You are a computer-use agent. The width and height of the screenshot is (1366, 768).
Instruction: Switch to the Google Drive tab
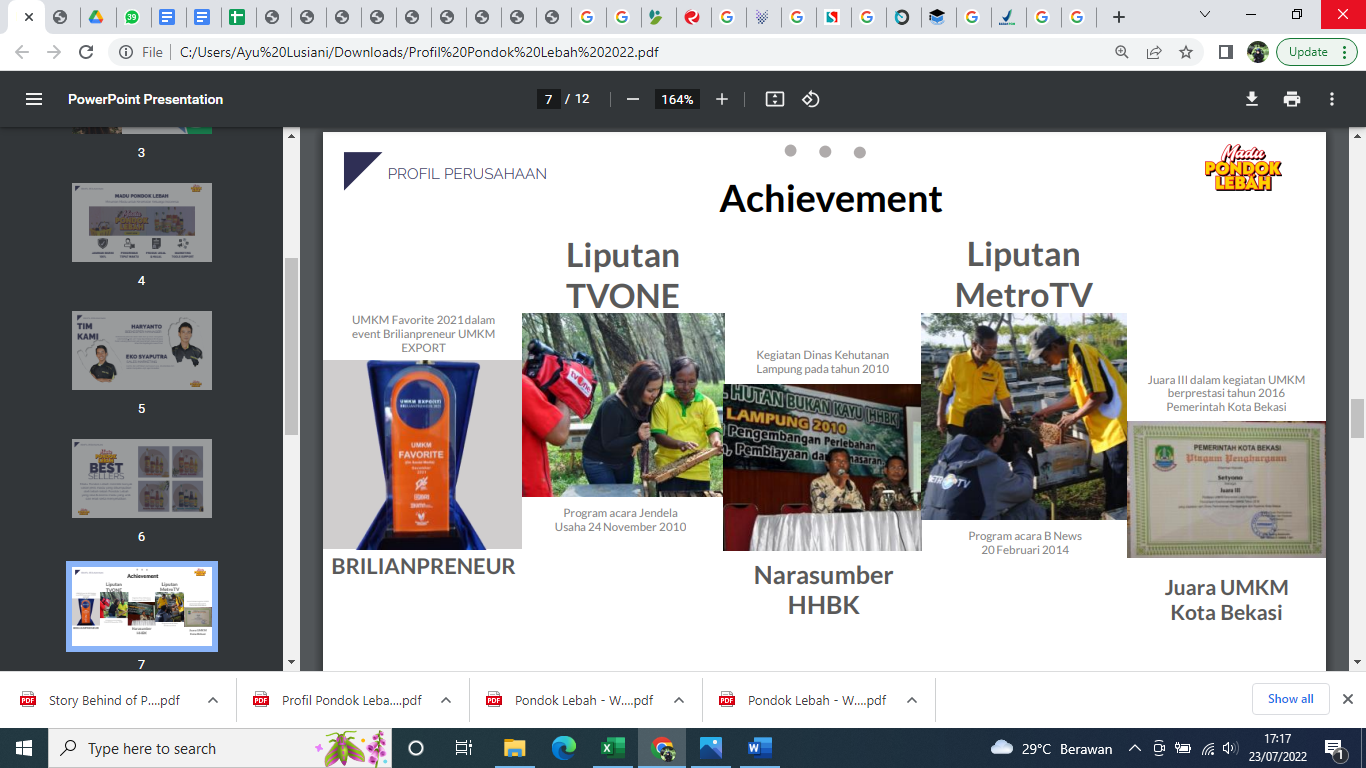tap(96, 17)
